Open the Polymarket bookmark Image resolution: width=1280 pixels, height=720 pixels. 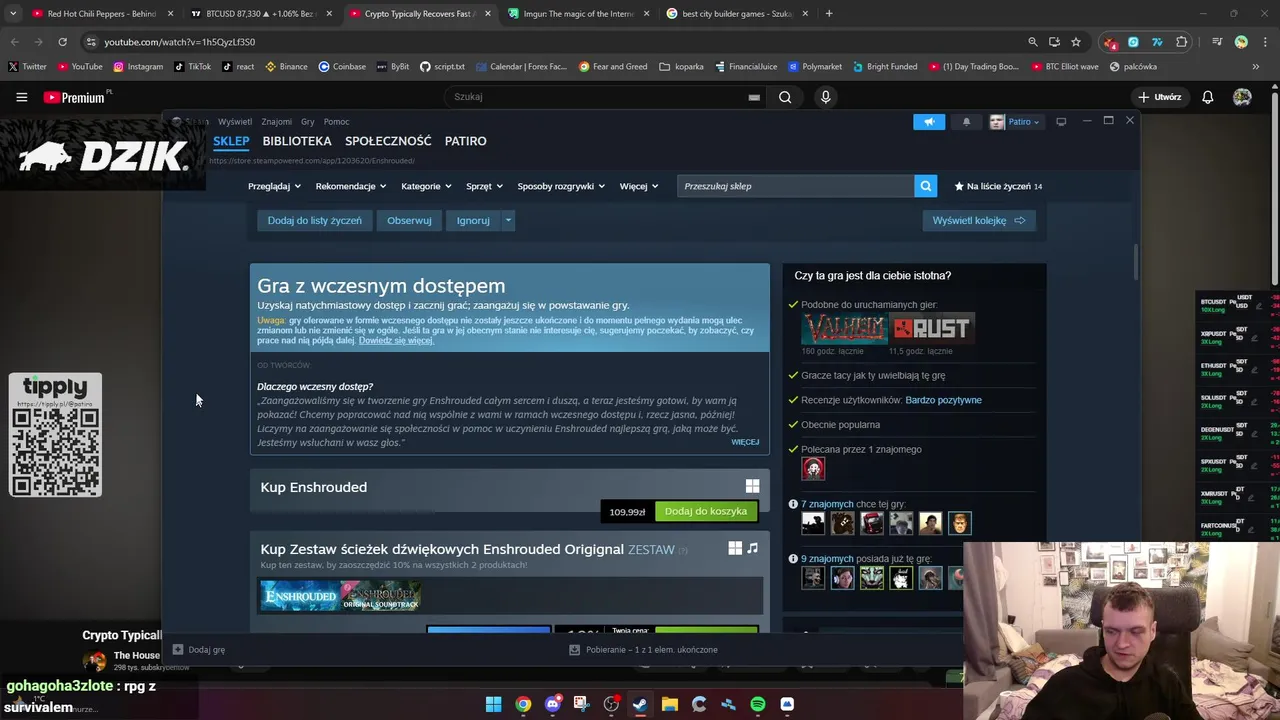pos(814,67)
